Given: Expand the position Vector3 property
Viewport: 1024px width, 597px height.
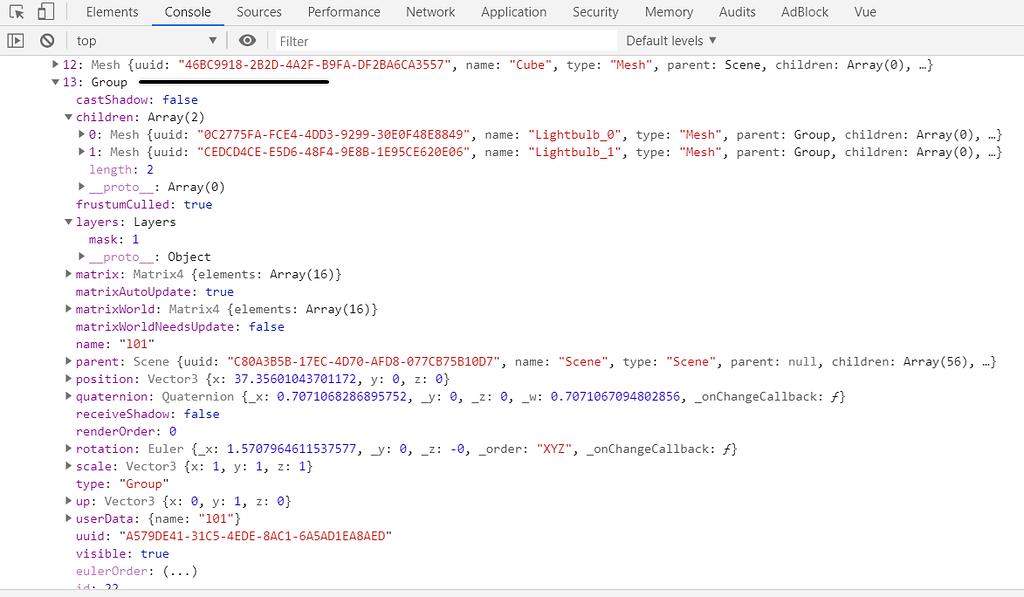Looking at the screenshot, I should tap(68, 379).
